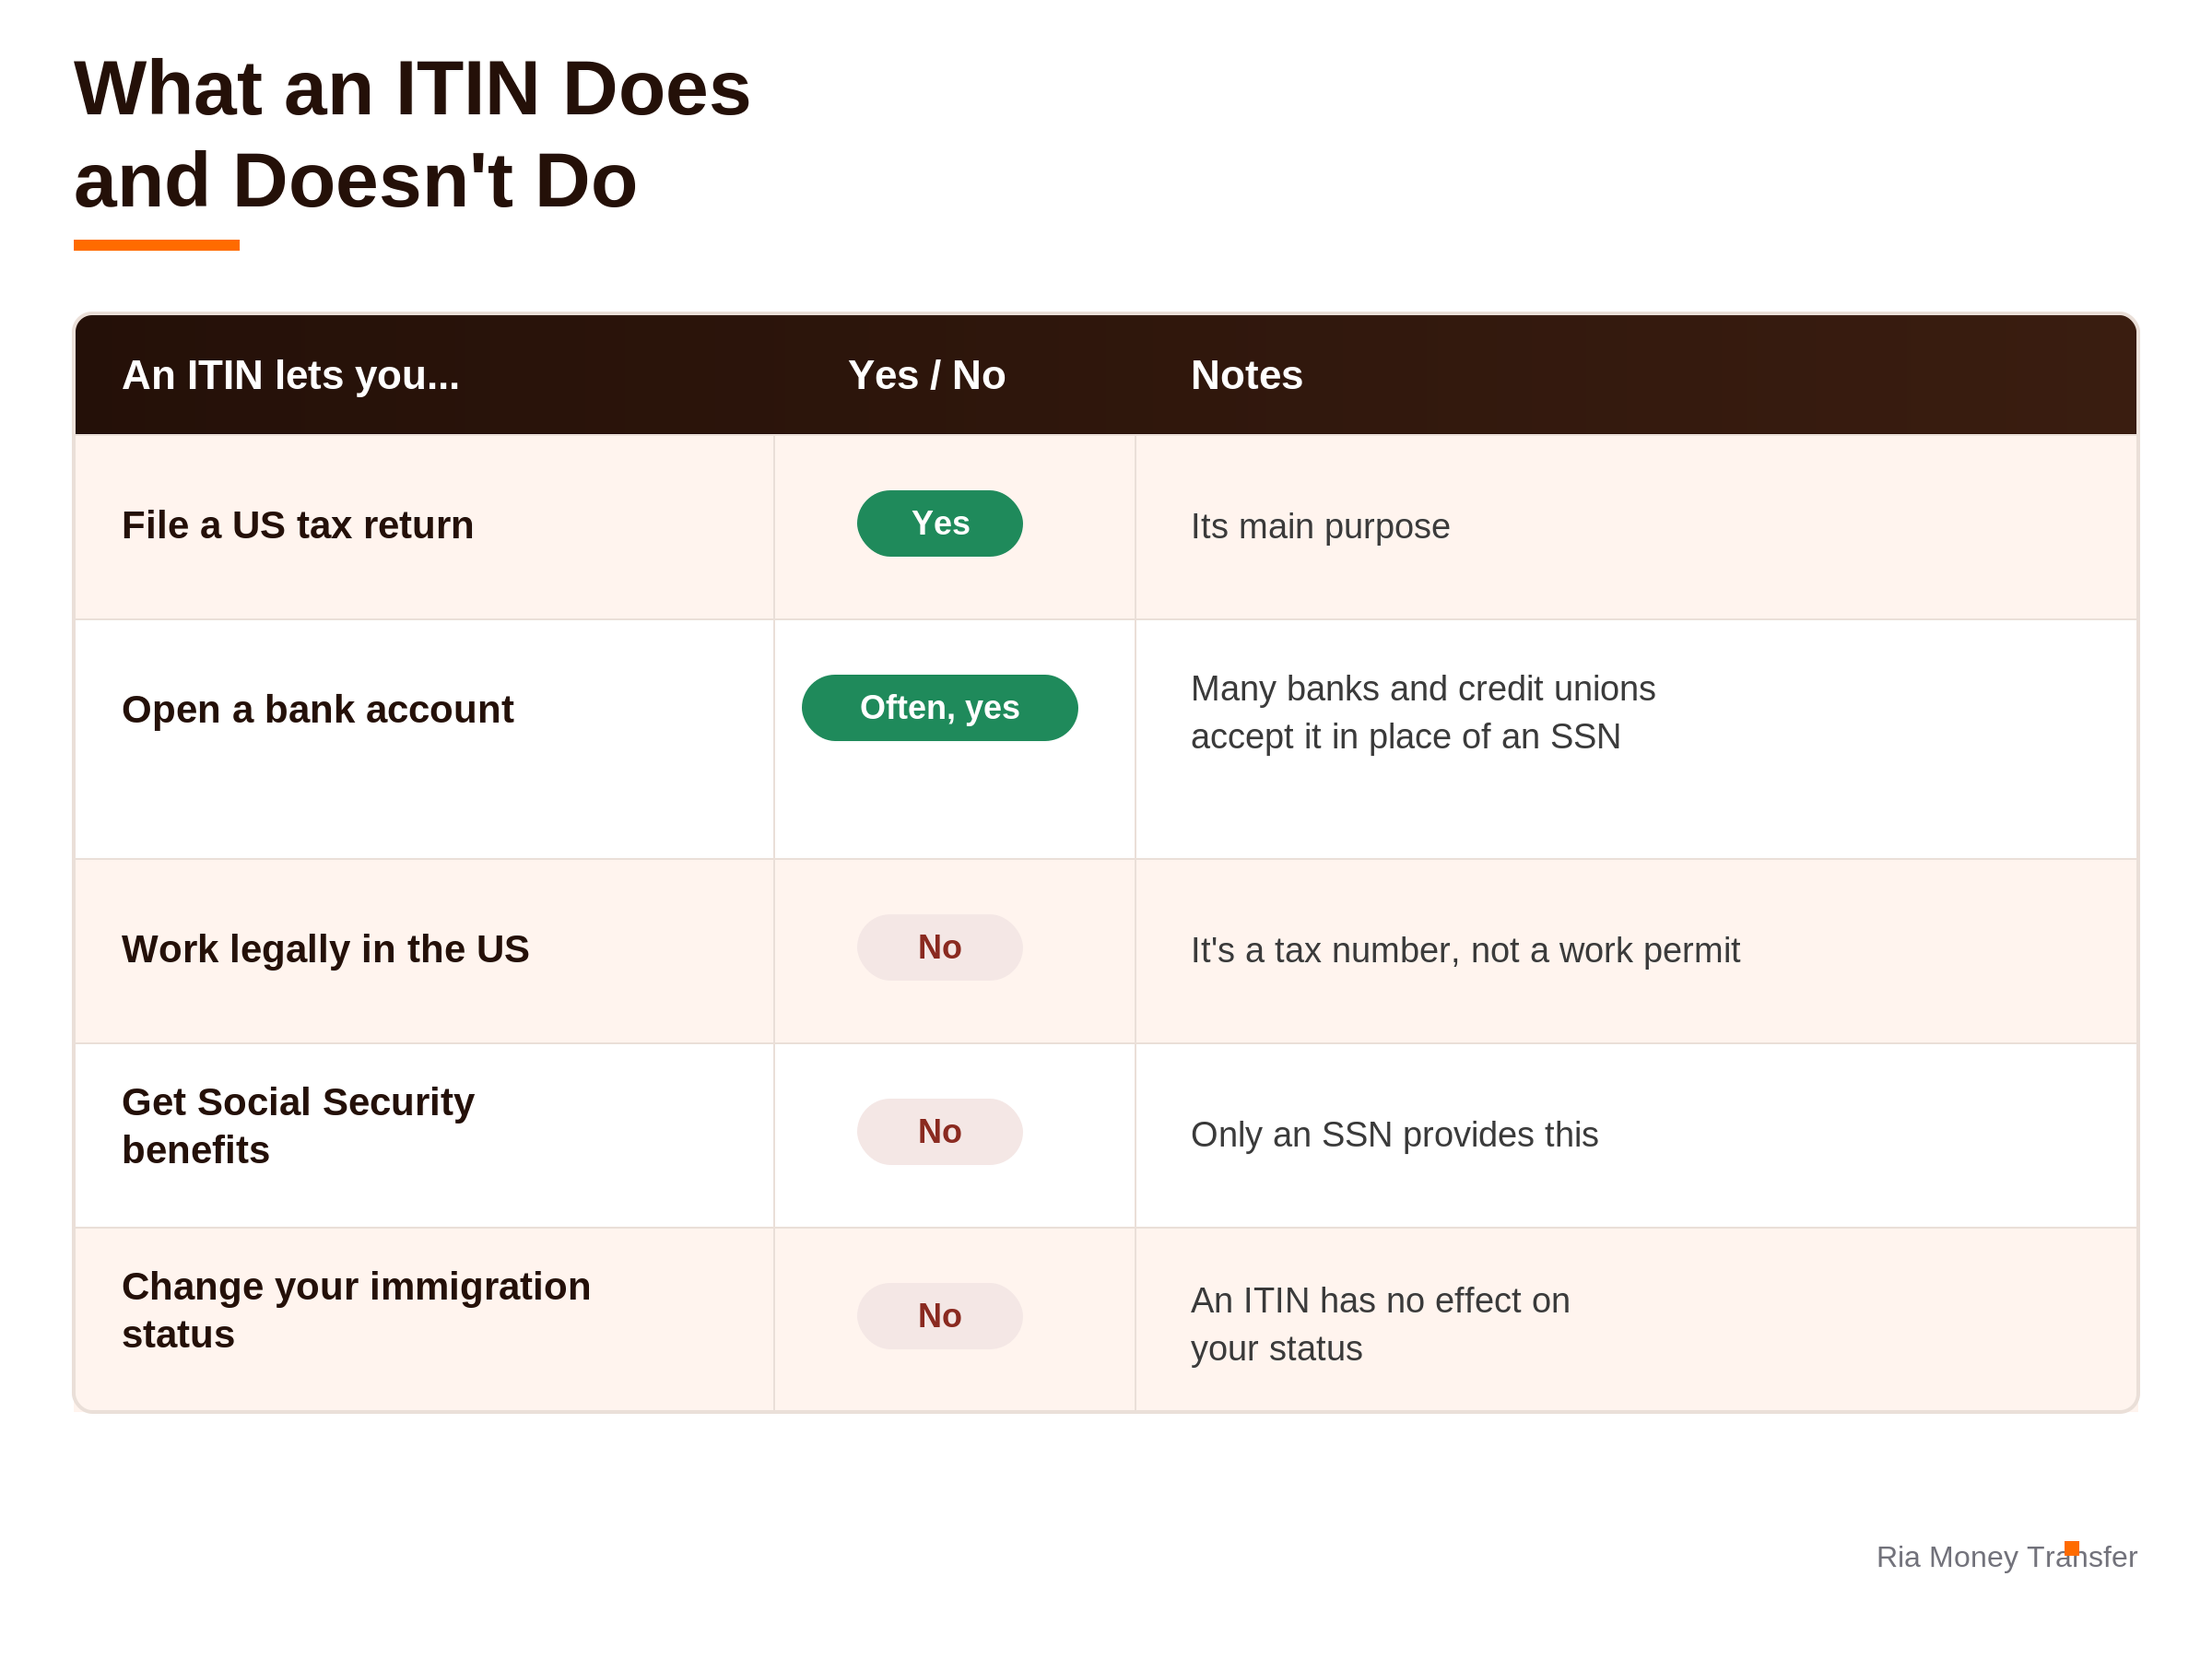Click the An ITIN lets you column header
Viewport: 2212px width, 1659px height.
(x=291, y=375)
